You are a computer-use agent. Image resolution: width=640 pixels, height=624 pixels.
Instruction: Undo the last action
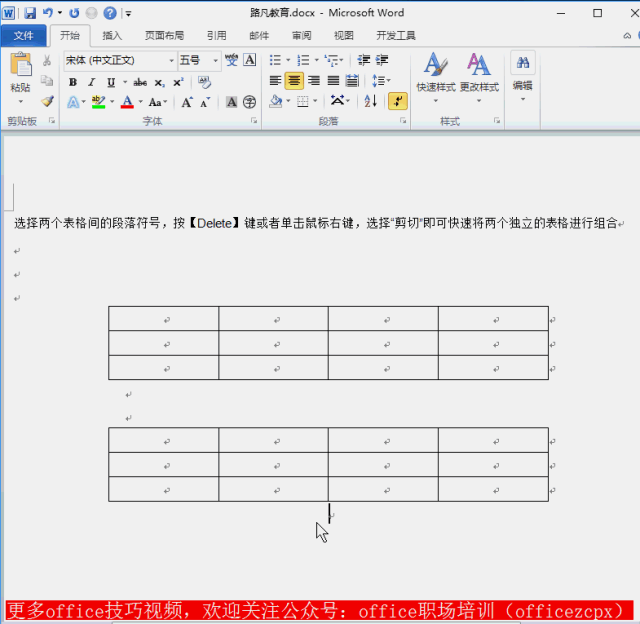48,13
